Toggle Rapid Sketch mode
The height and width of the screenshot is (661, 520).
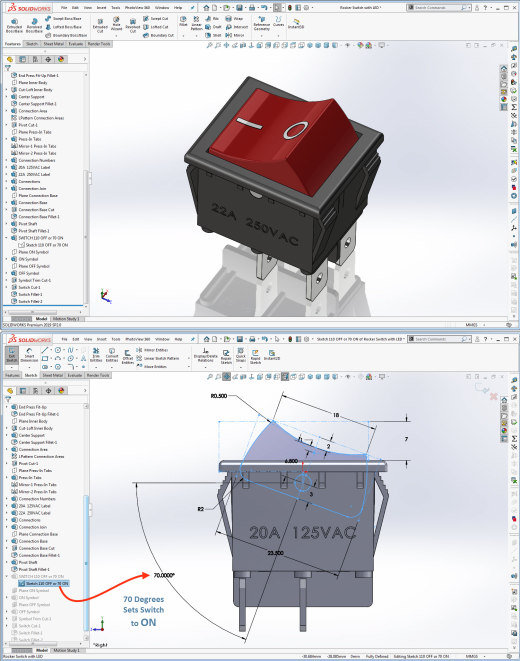(255, 357)
